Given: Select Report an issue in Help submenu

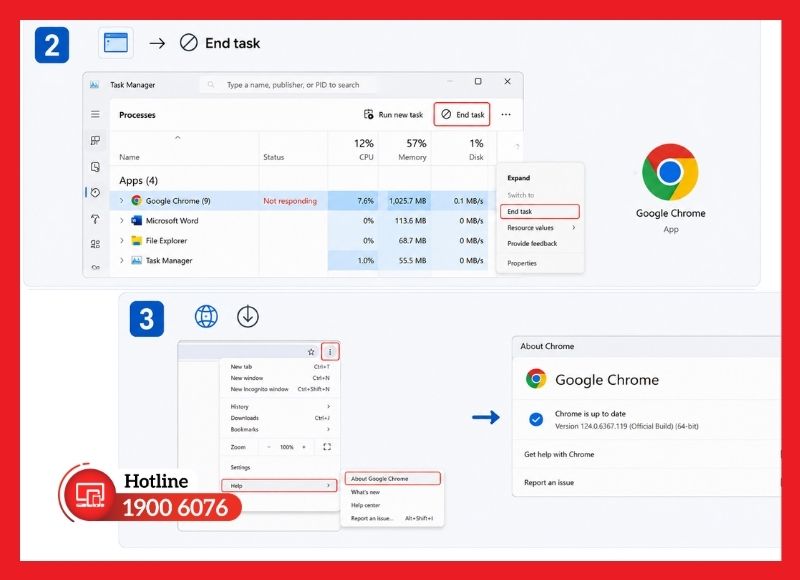Looking at the screenshot, I should pyautogui.click(x=392, y=518).
